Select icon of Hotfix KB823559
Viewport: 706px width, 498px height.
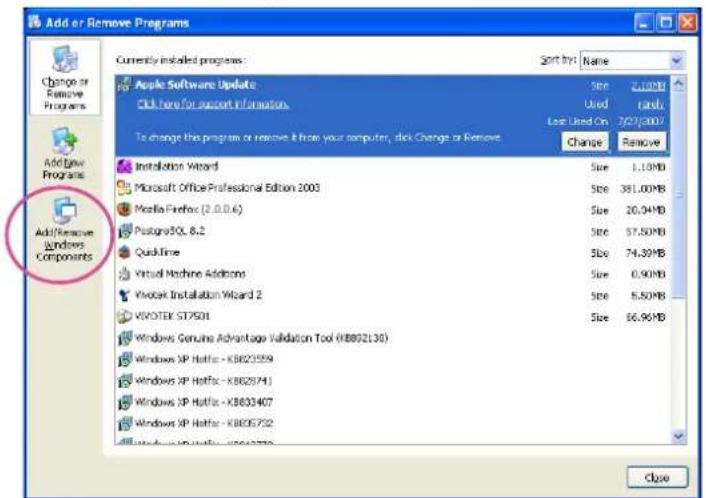point(125,359)
